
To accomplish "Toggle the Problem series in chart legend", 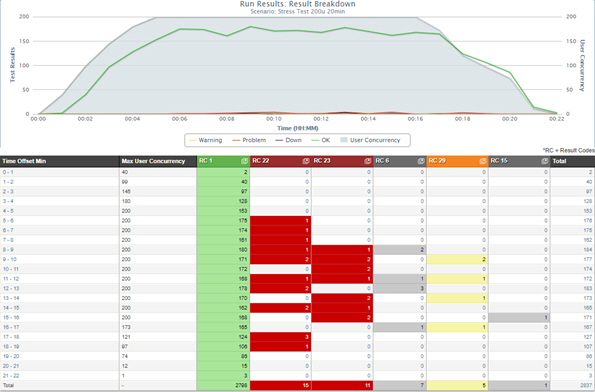I will tap(249, 140).
